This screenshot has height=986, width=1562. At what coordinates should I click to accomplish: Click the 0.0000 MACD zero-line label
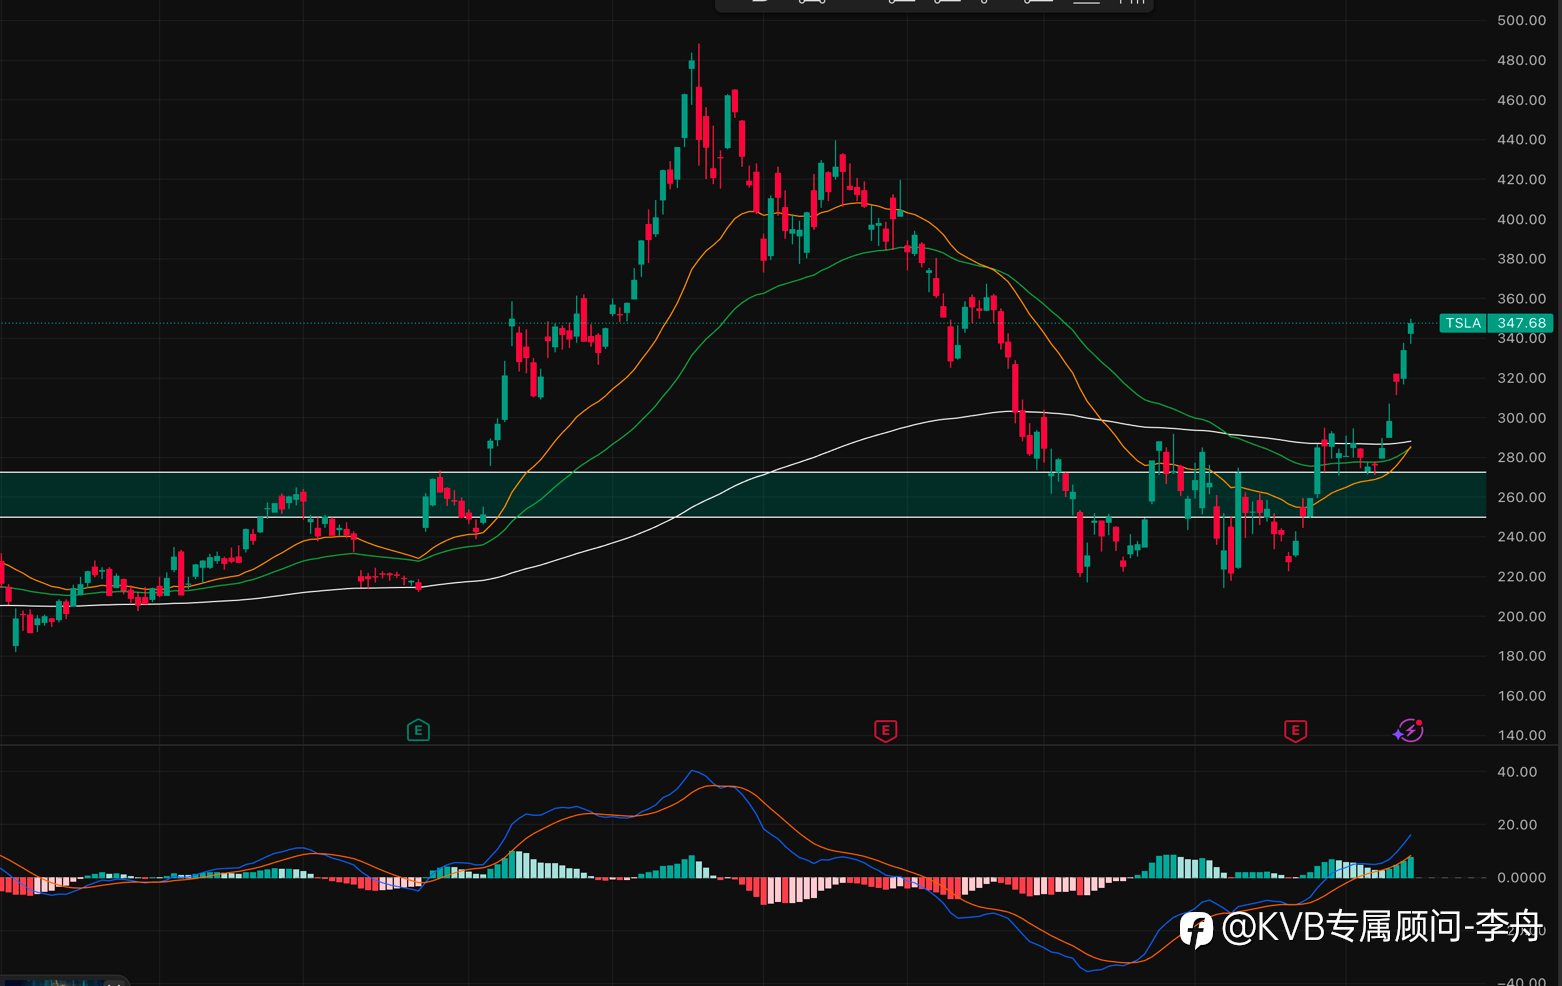[x=1521, y=877]
